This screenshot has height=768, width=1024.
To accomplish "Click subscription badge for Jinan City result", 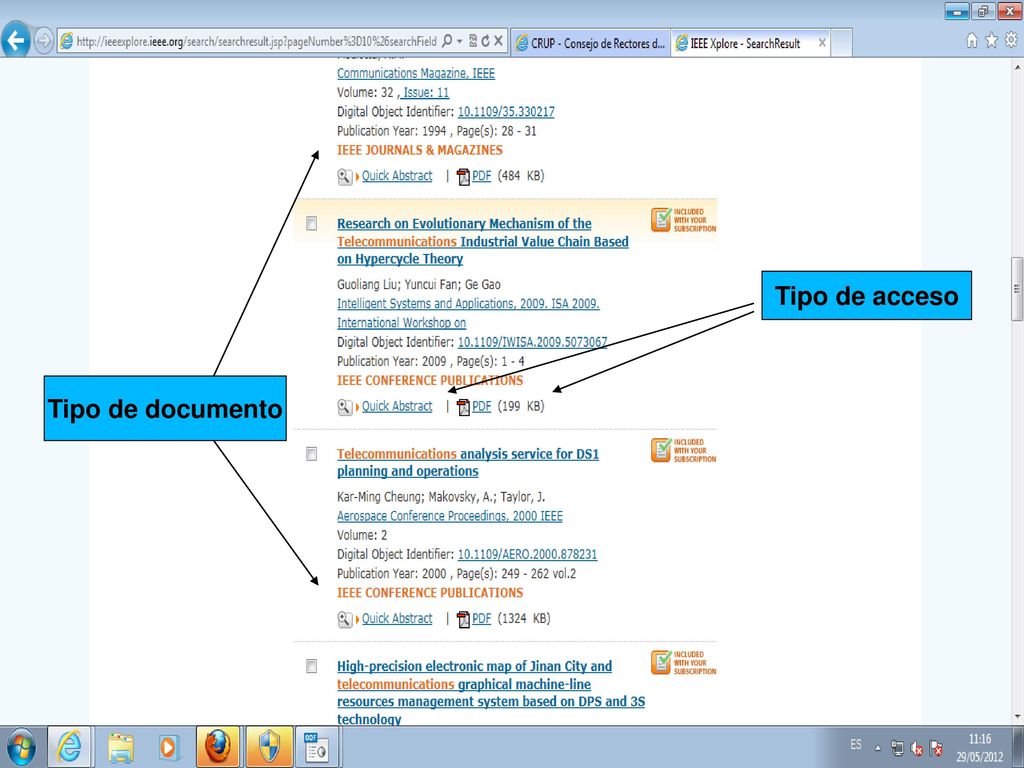I will [684, 663].
